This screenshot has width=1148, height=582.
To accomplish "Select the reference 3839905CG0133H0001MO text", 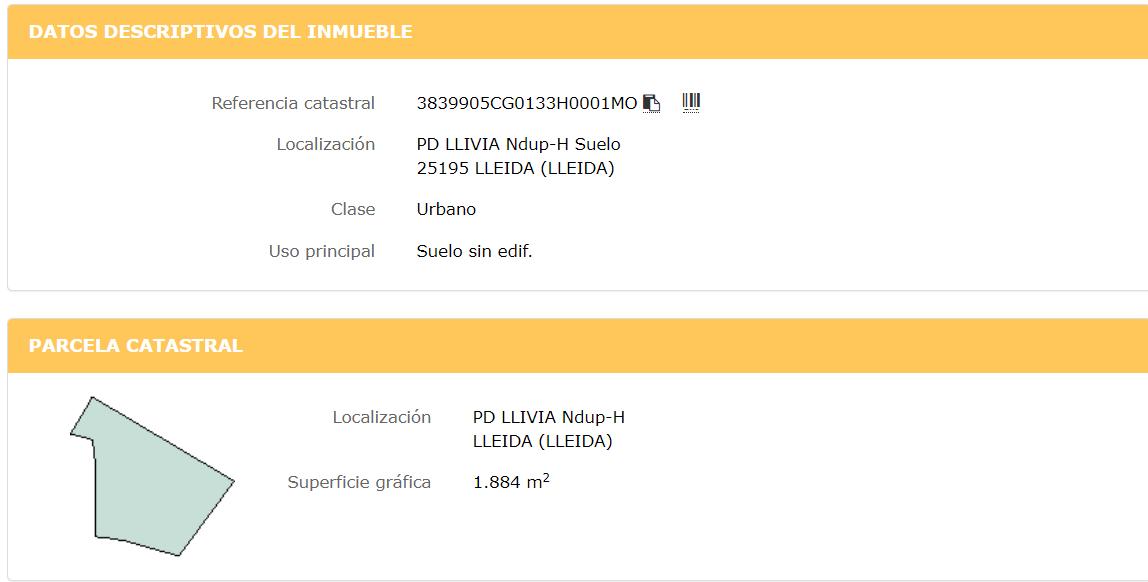I will point(526,103).
